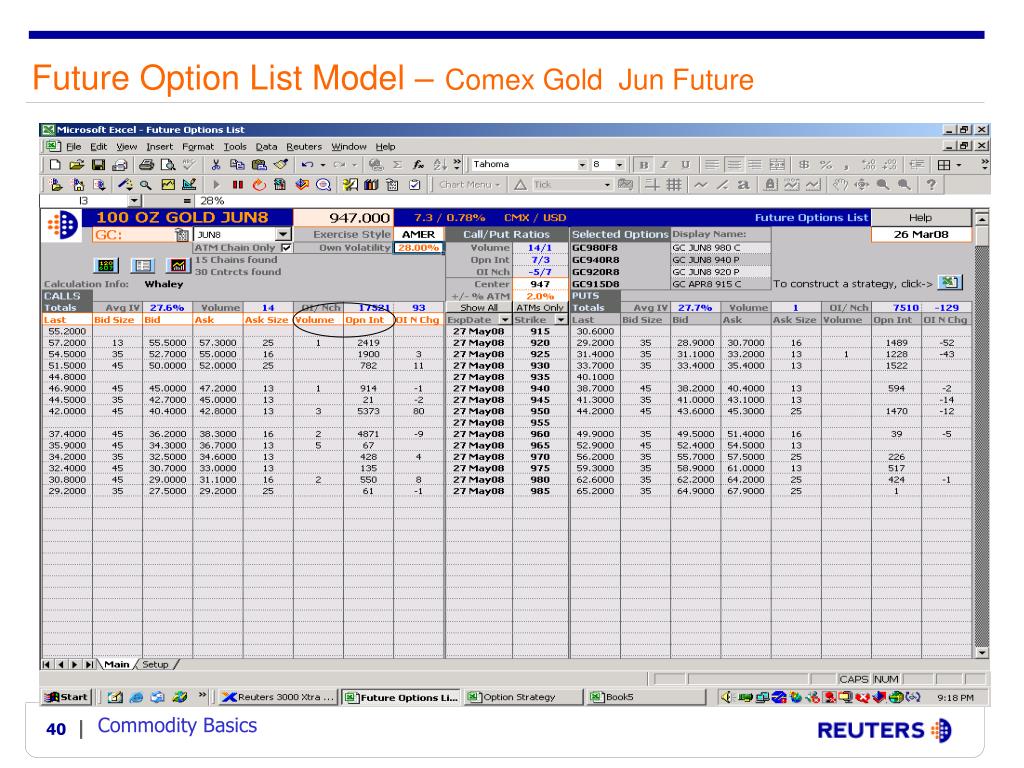The image size is (1024, 768).
Task: Open the File menu
Action: click(74, 147)
